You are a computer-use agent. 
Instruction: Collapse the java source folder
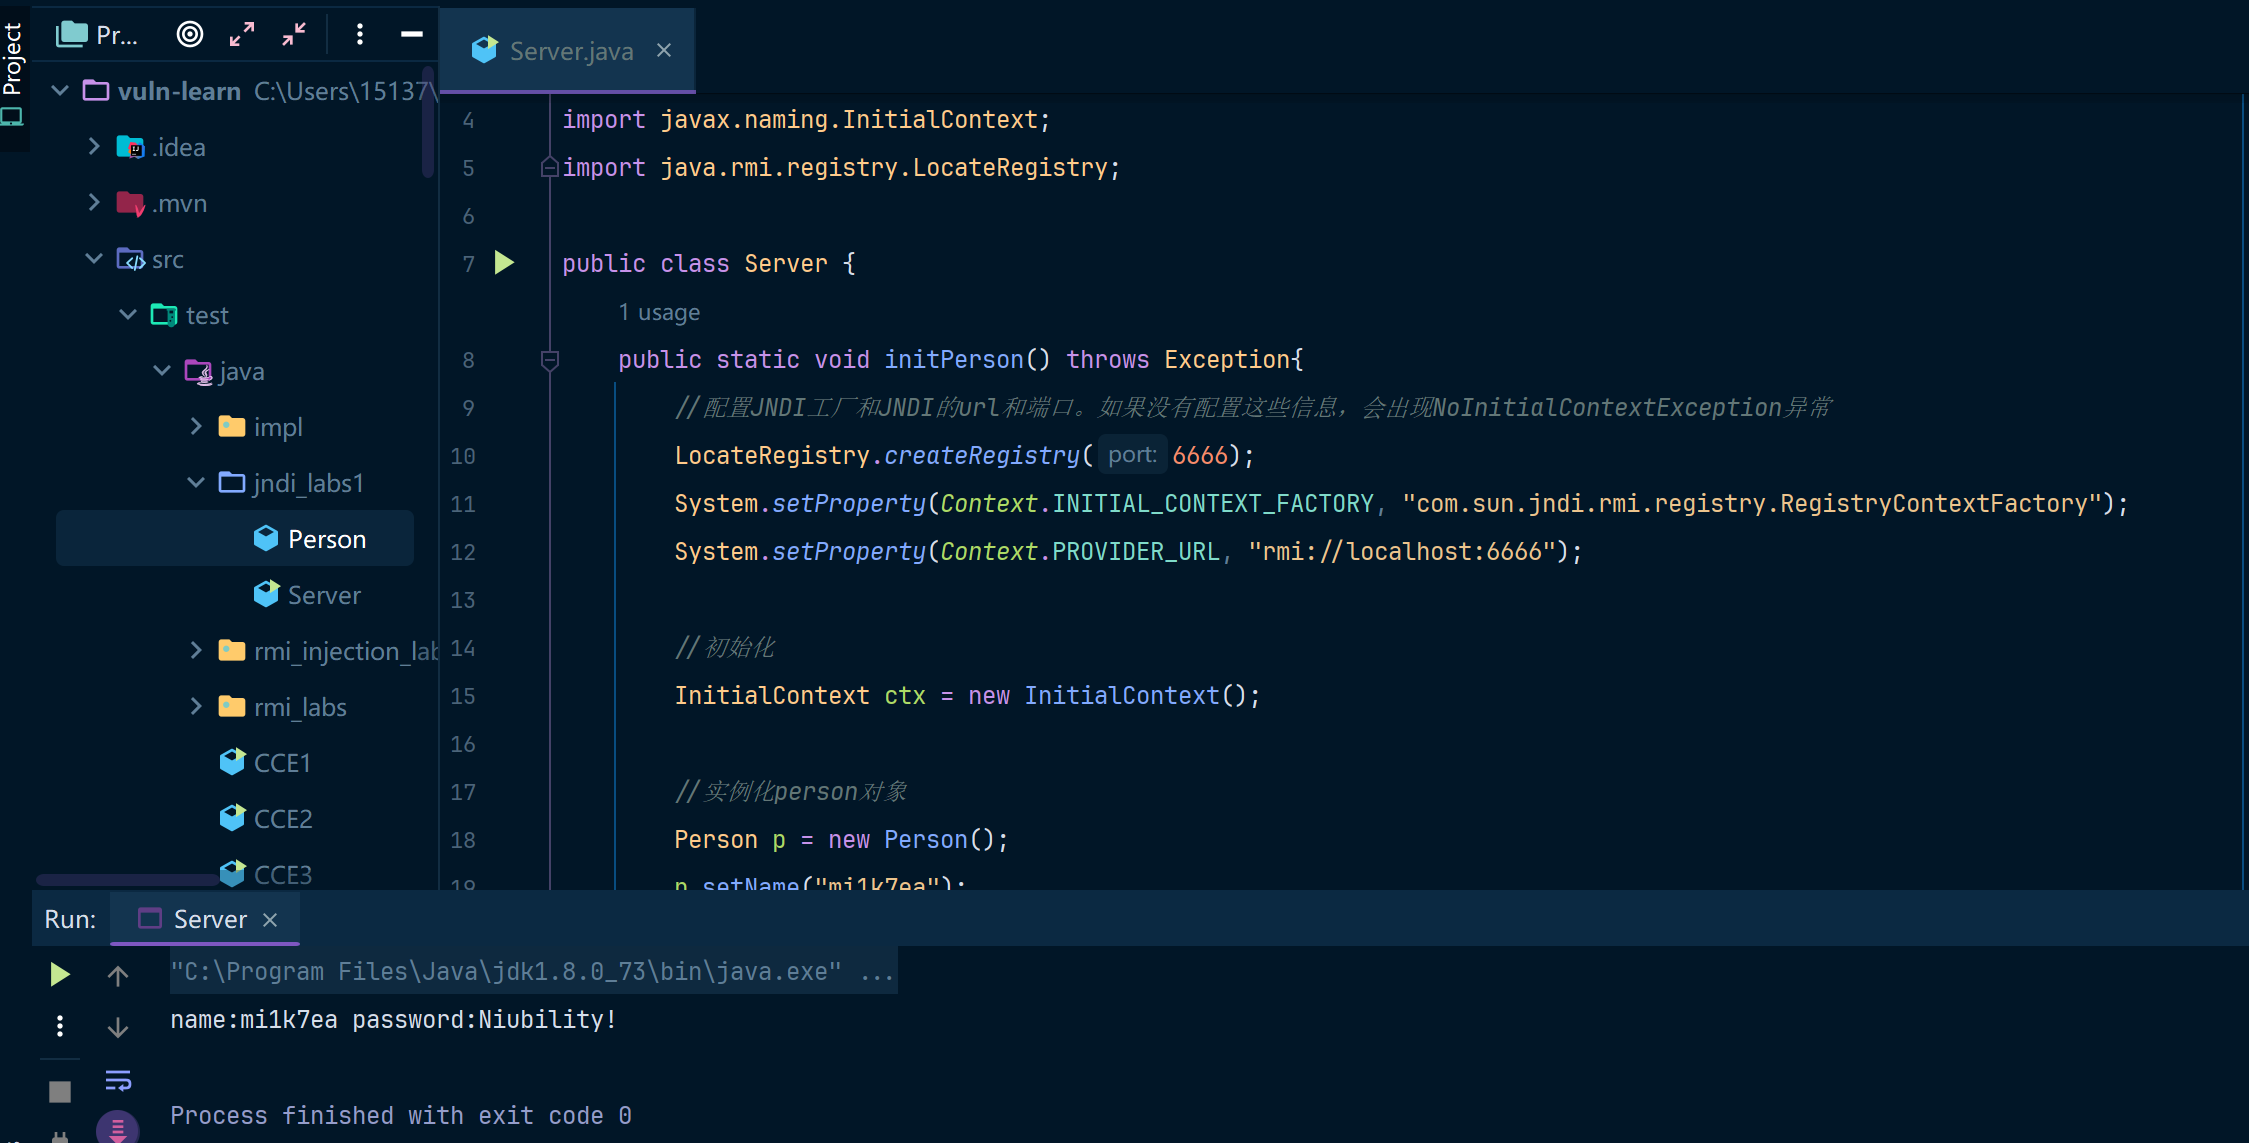coord(162,371)
